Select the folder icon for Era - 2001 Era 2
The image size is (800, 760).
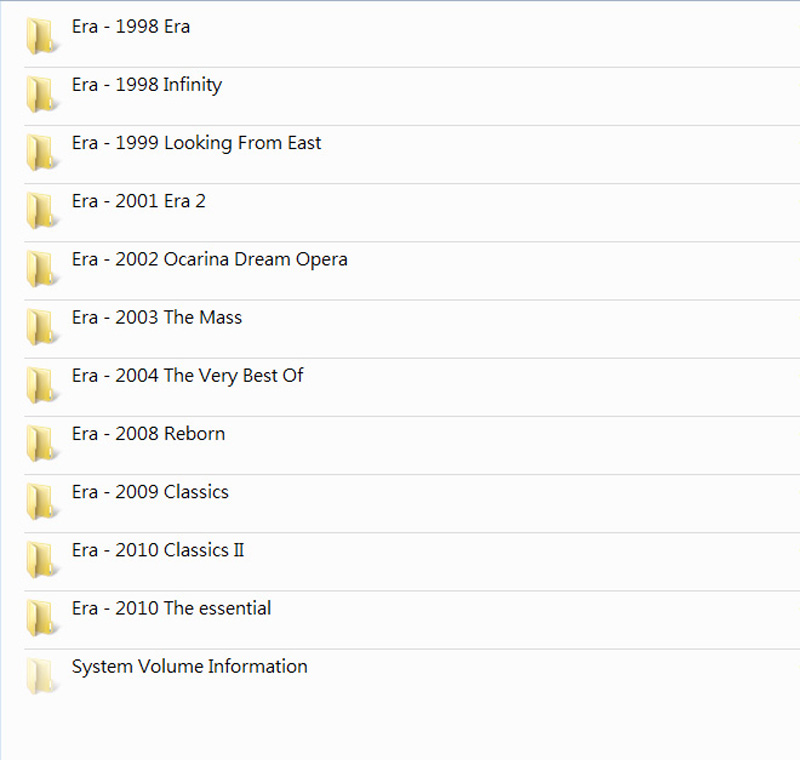coord(41,211)
